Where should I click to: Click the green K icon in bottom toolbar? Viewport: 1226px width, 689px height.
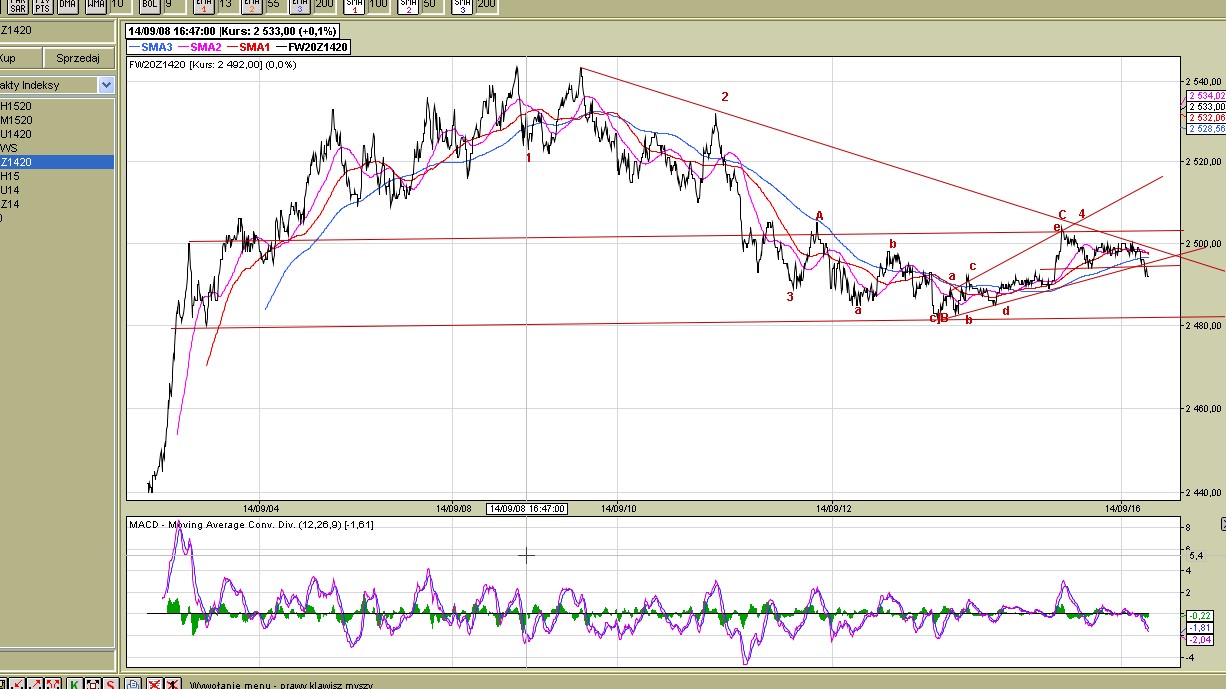(74, 684)
